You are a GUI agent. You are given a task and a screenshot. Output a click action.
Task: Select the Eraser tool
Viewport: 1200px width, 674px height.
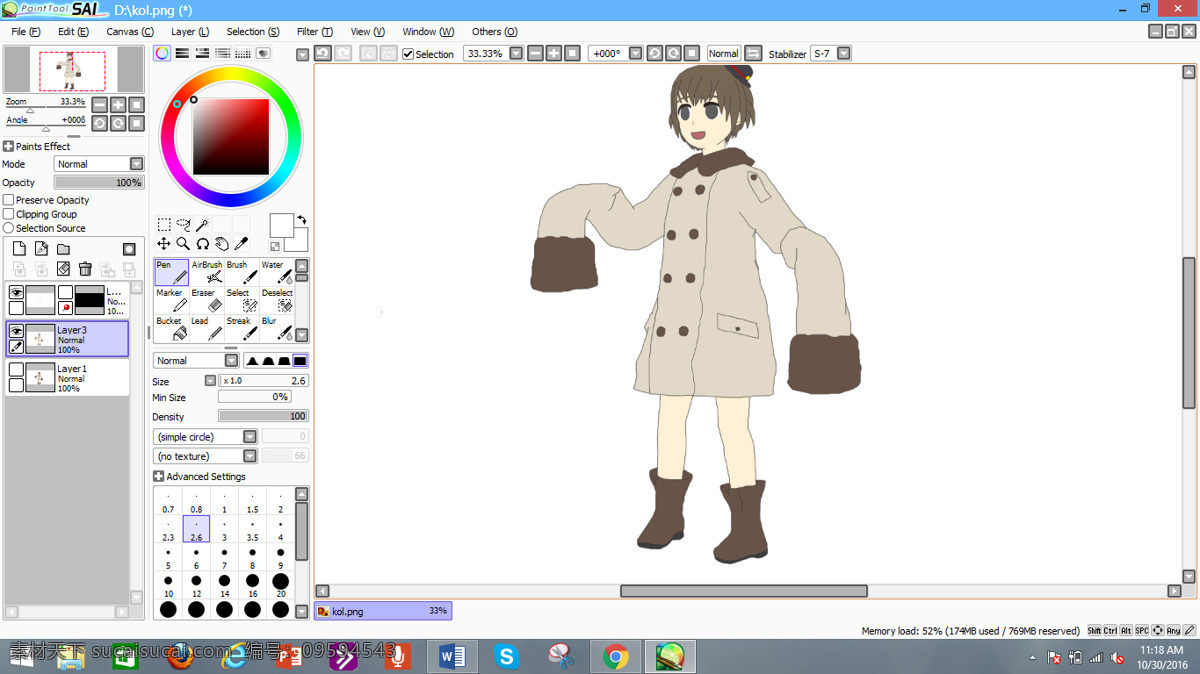207,300
